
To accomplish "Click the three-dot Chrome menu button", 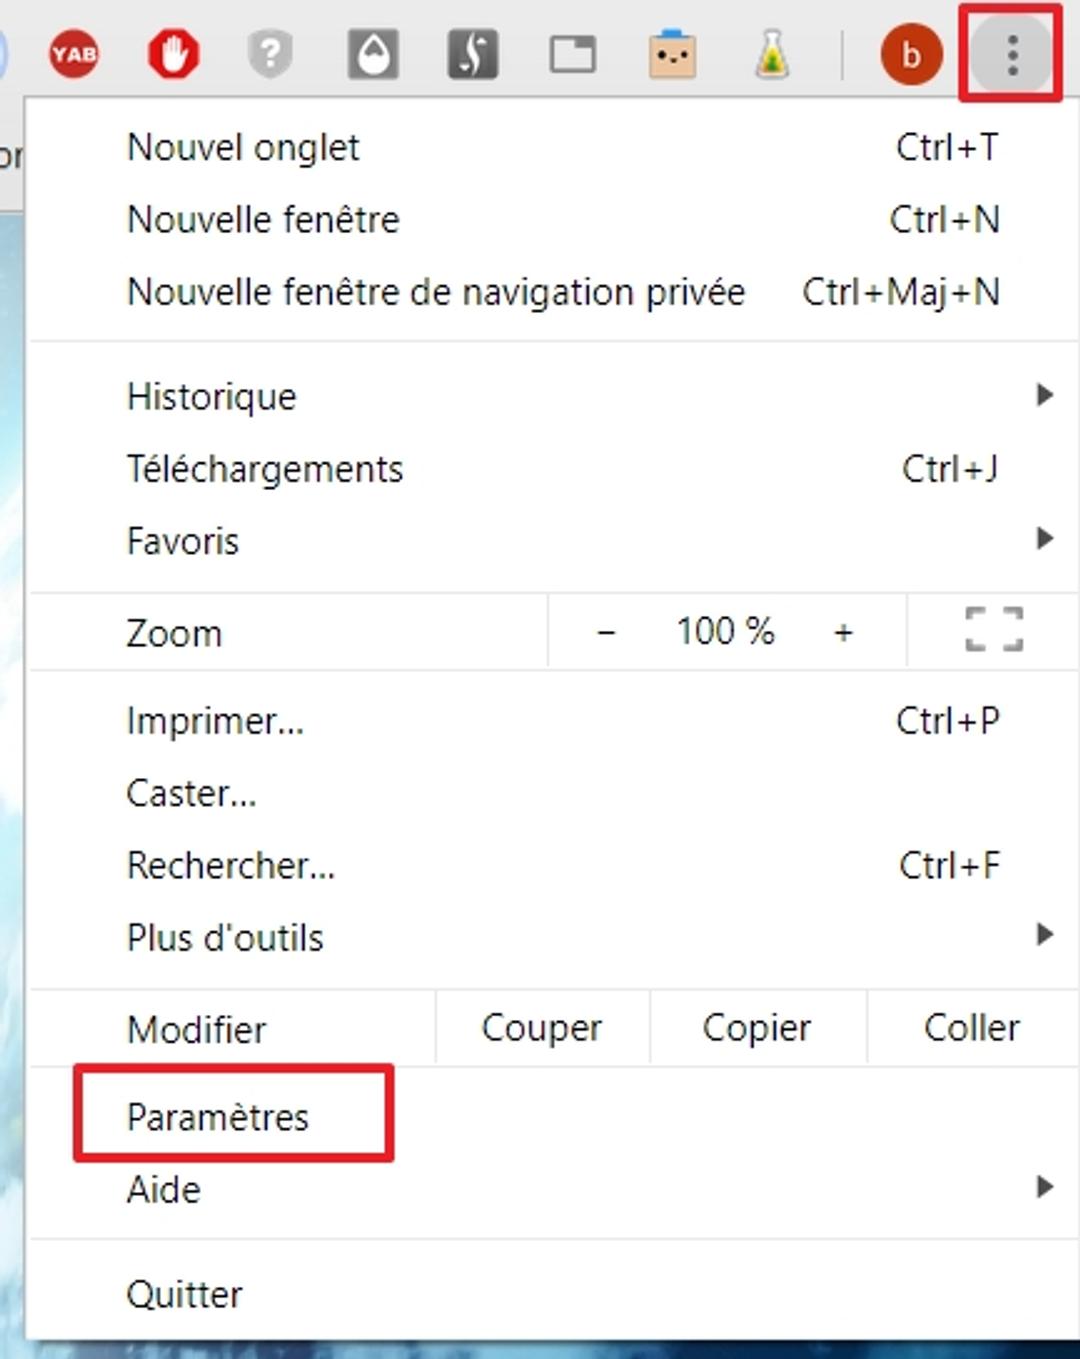I will tap(1012, 54).
